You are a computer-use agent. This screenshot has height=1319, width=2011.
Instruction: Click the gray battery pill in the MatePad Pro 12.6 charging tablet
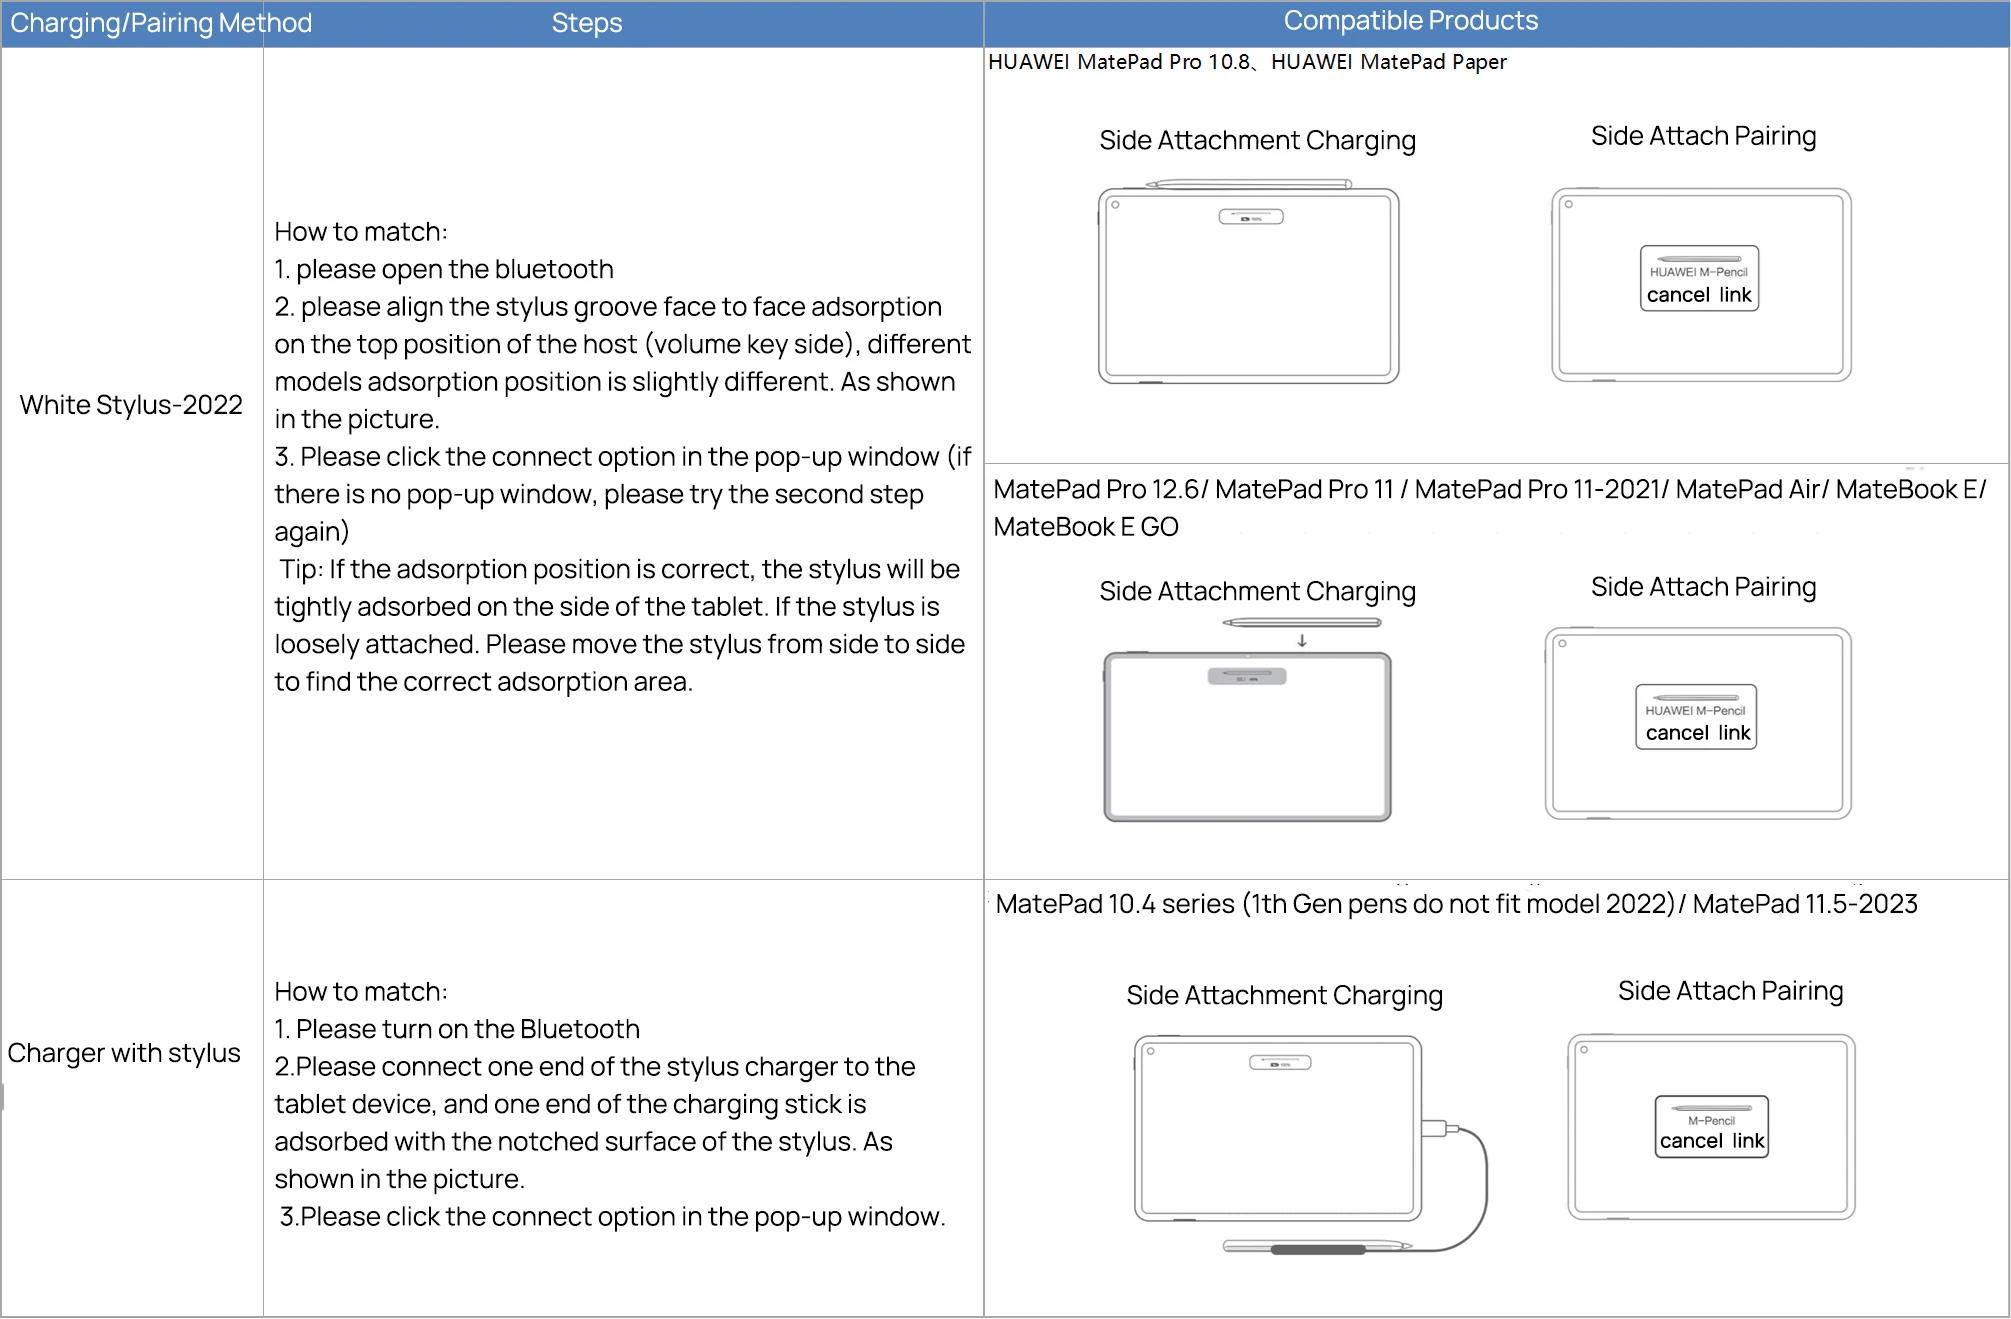point(1247,677)
